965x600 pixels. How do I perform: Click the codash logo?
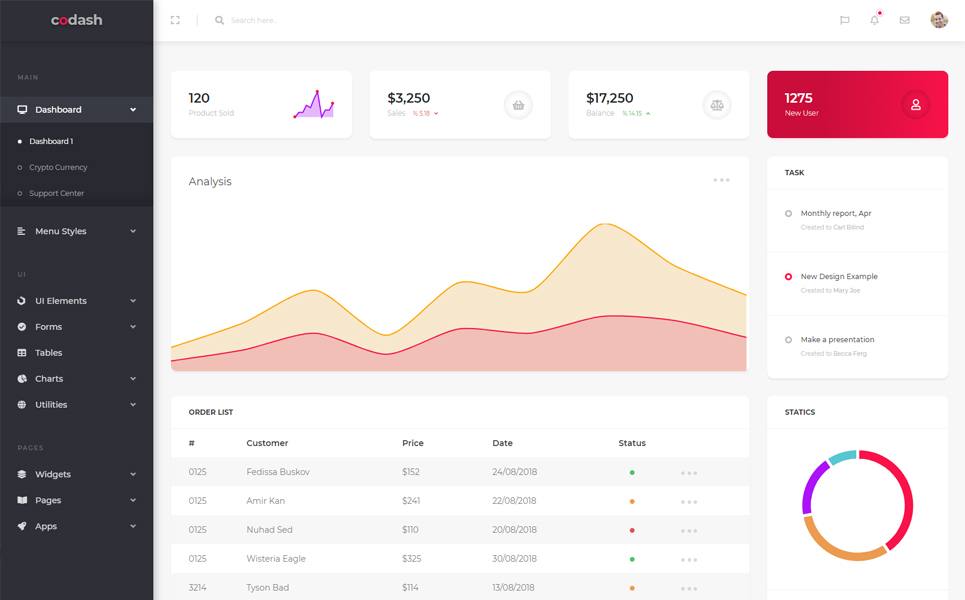[76, 18]
